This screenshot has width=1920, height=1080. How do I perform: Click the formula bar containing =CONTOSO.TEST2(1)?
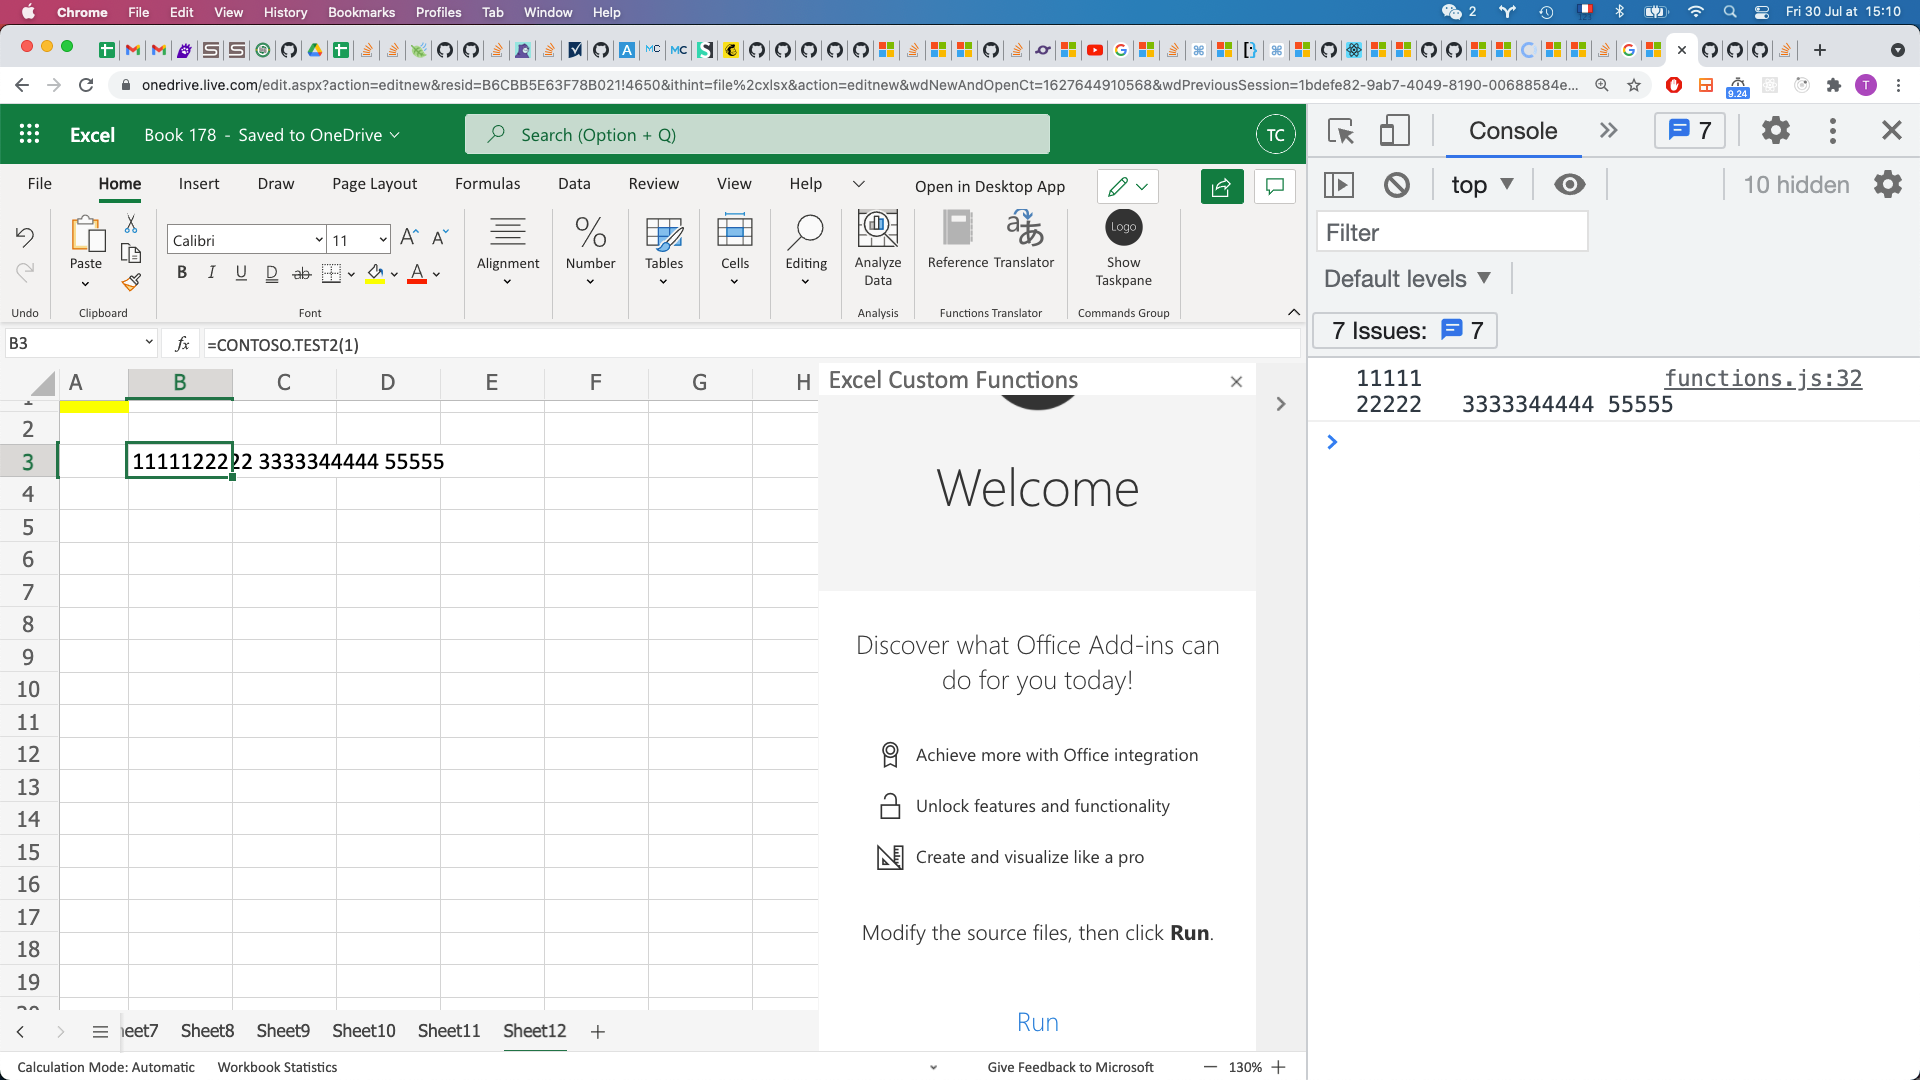[x=750, y=344]
